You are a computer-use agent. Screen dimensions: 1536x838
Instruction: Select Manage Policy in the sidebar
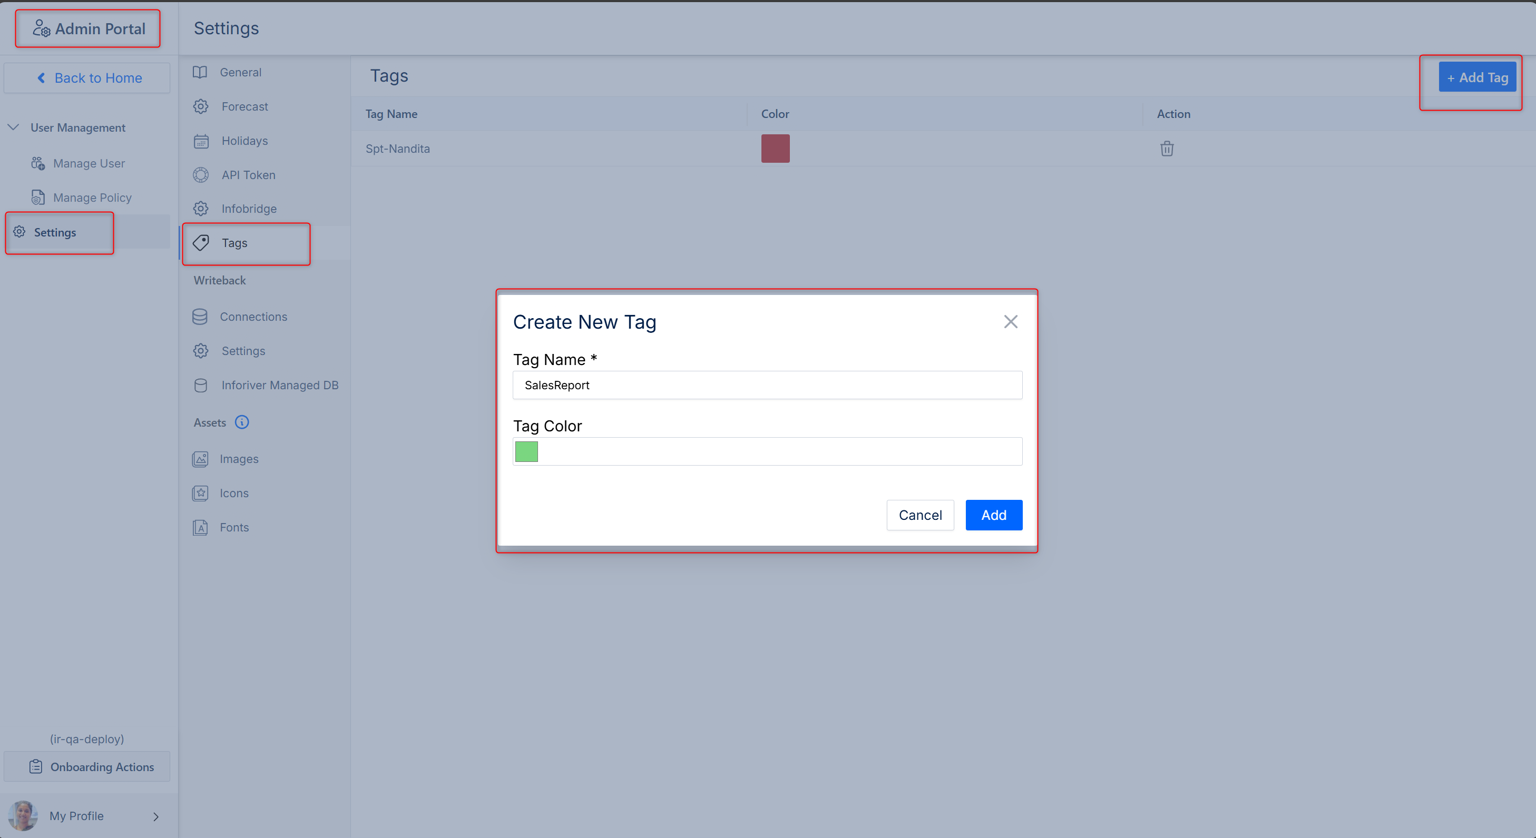pyautogui.click(x=92, y=197)
